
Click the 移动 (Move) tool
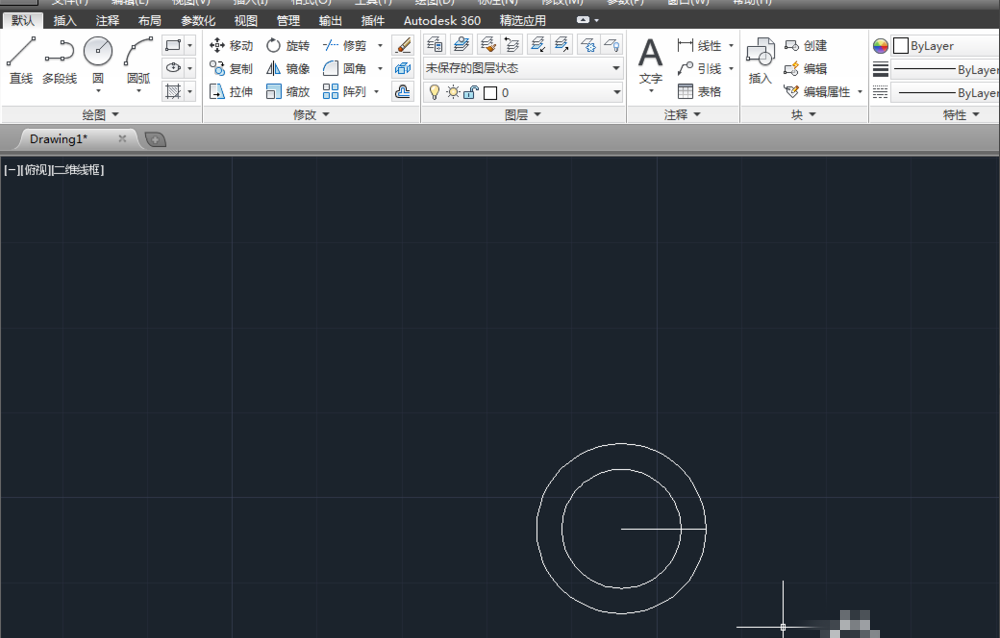[x=231, y=46]
